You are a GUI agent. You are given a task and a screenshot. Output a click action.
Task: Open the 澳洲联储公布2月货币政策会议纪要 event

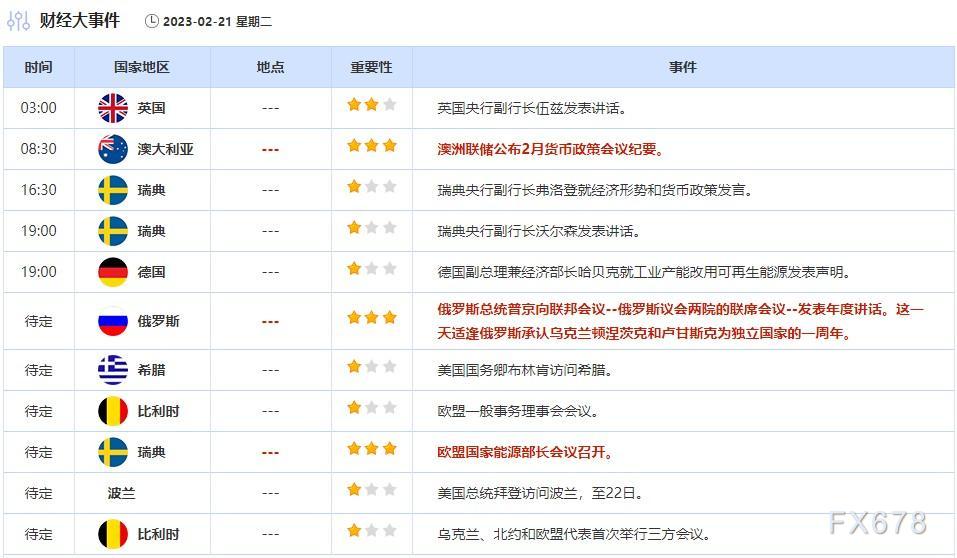click(x=551, y=149)
